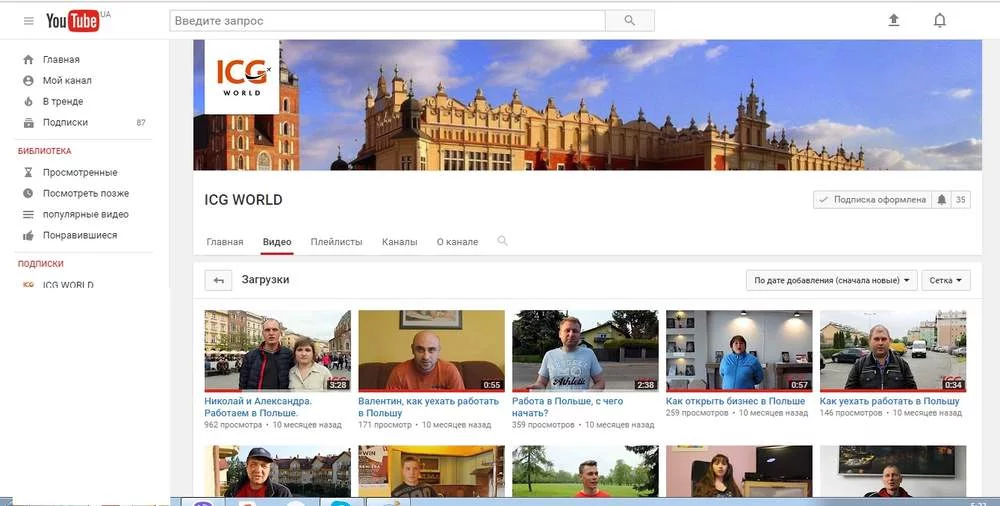Screen dimensions: 1000x506
Task: Open video title Как уехать работать в Польшу
Action: (890, 401)
